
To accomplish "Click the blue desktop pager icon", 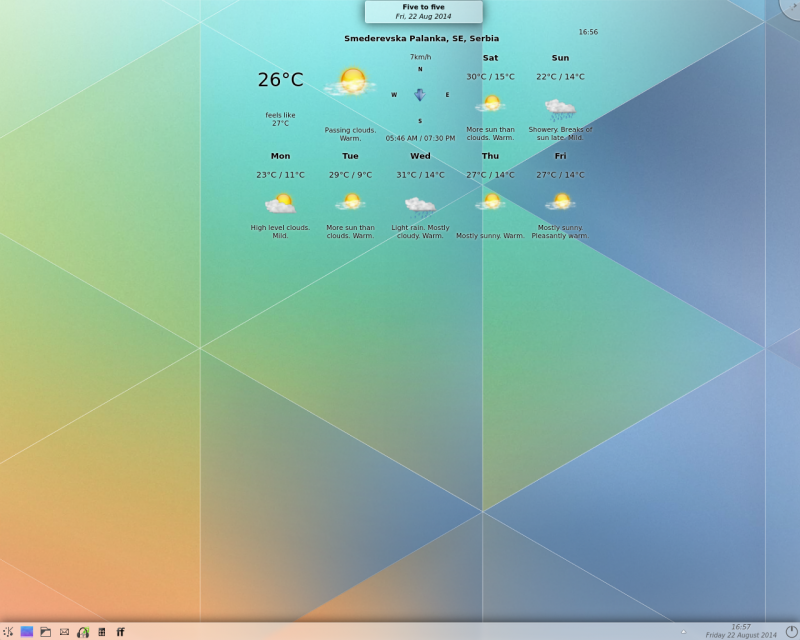I will coord(27,632).
